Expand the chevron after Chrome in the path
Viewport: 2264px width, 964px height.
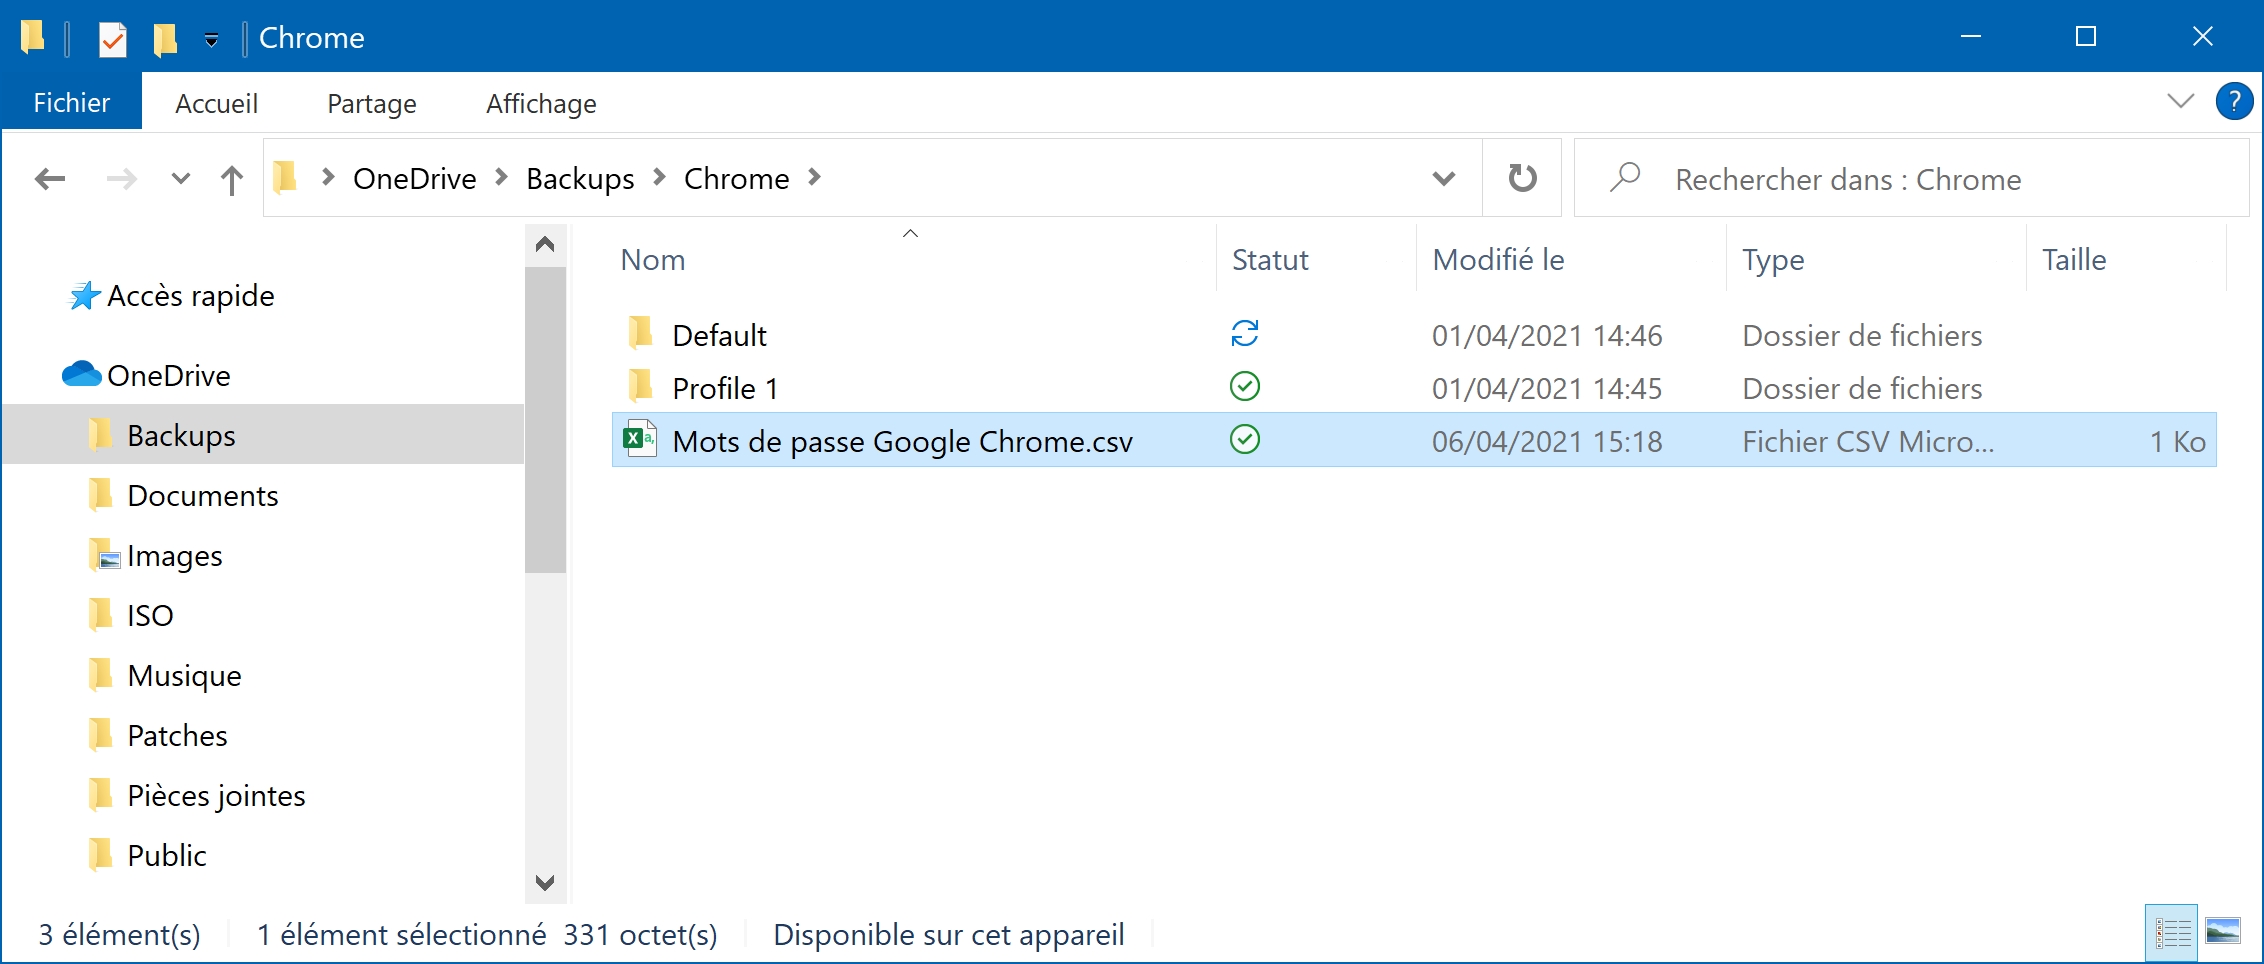coord(815,177)
